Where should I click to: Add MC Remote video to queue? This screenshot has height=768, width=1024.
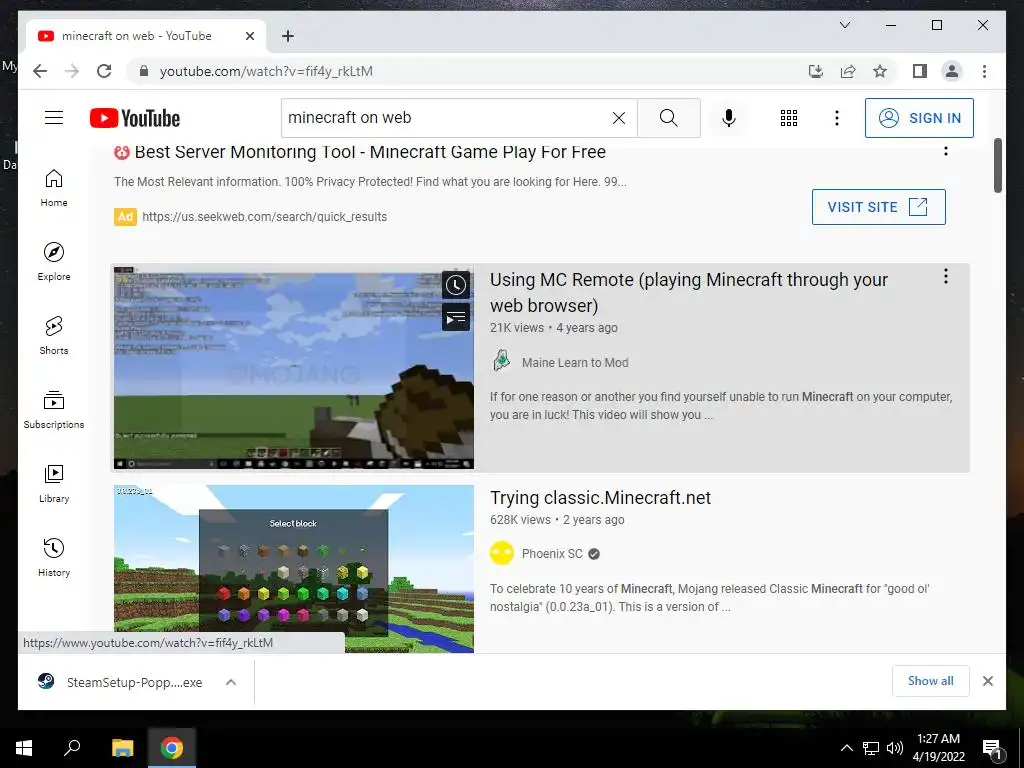pos(456,318)
